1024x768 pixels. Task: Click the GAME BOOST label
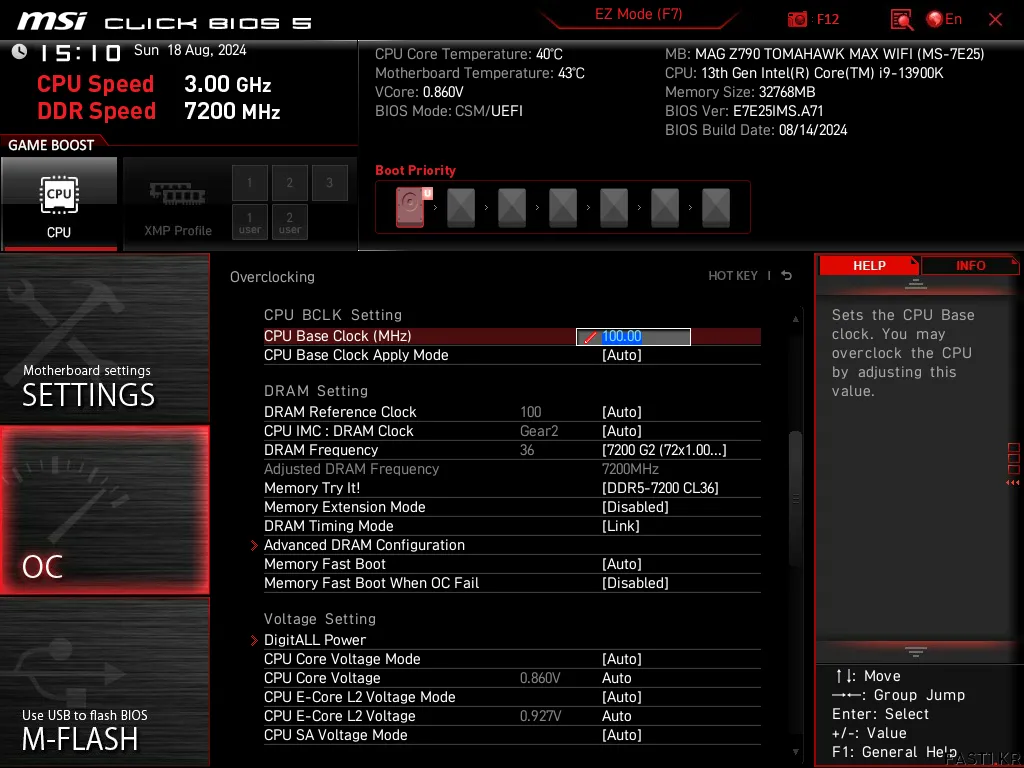pos(51,145)
